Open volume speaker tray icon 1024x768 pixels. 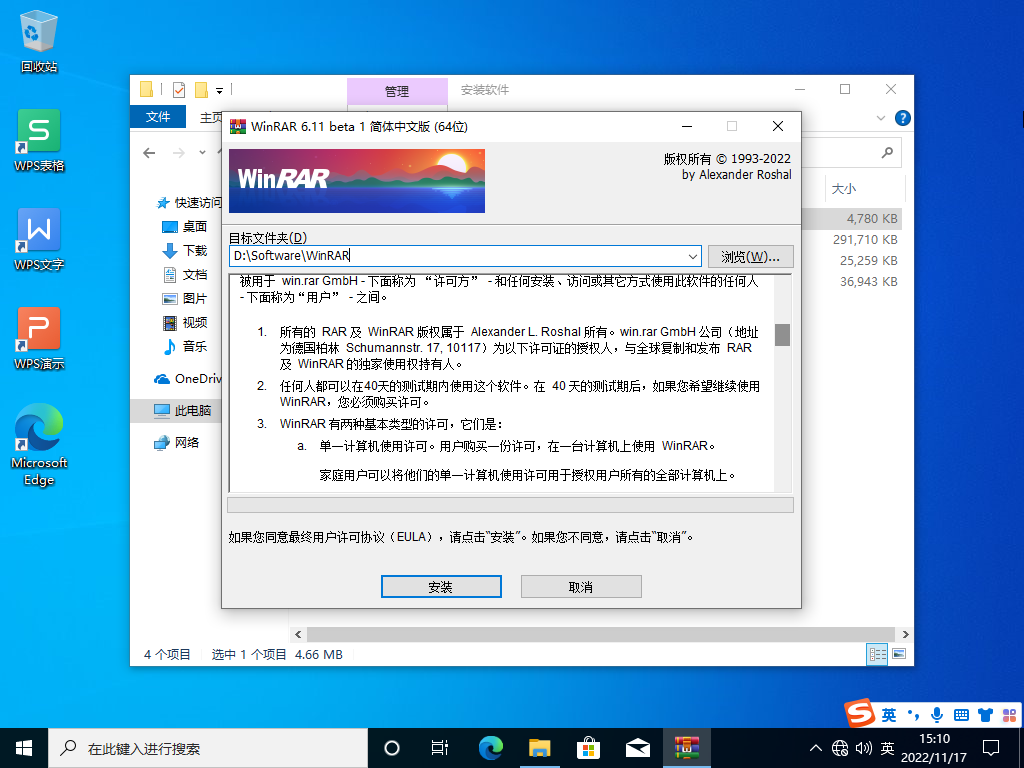coord(863,748)
